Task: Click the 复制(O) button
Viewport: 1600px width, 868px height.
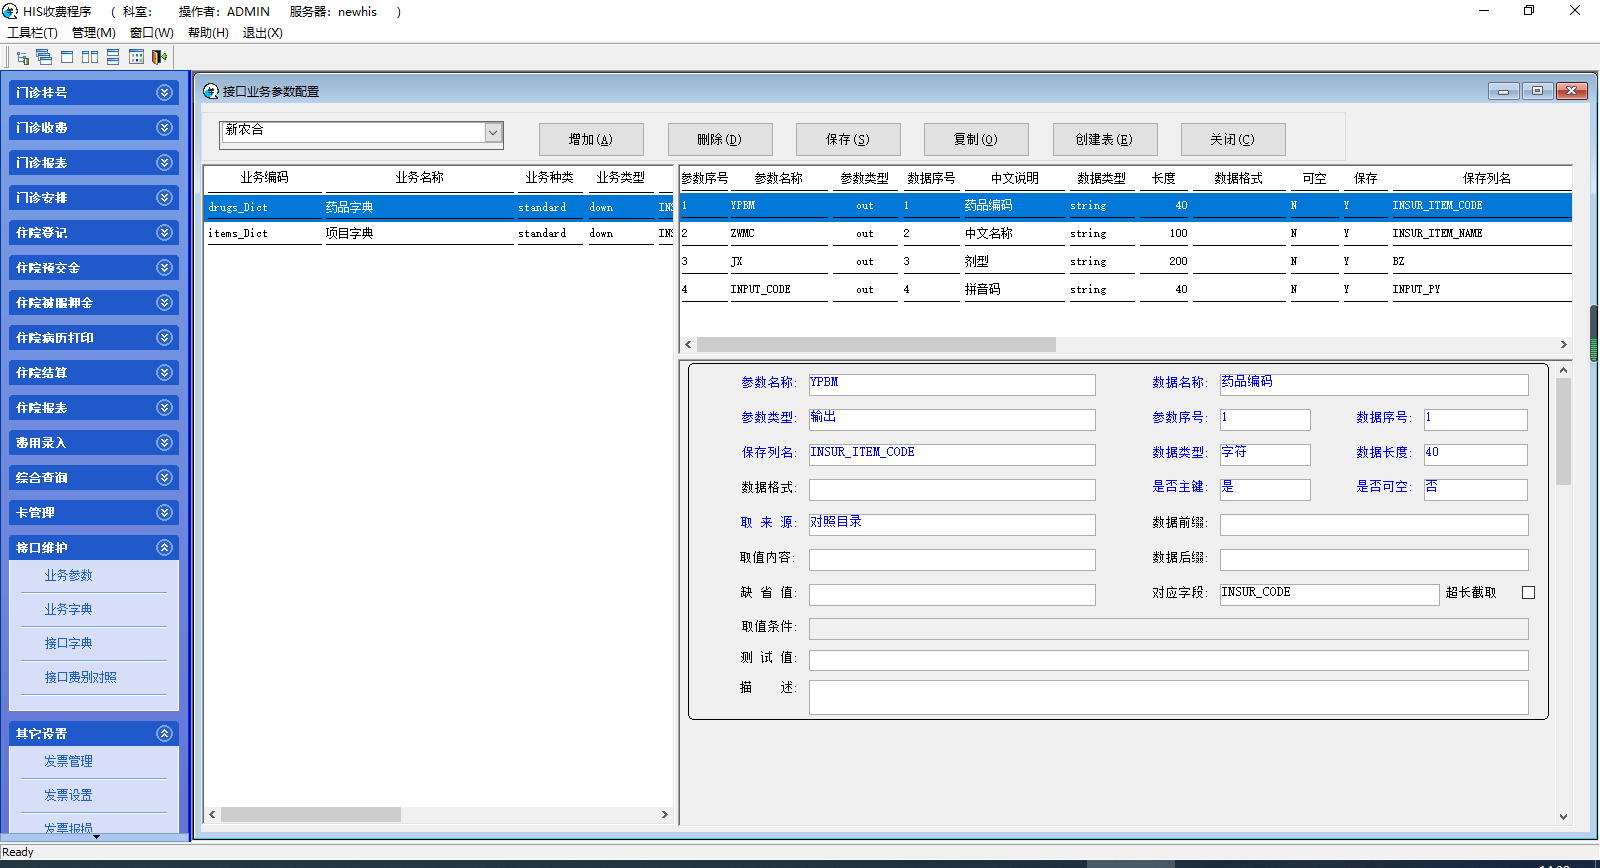Action: (x=976, y=139)
